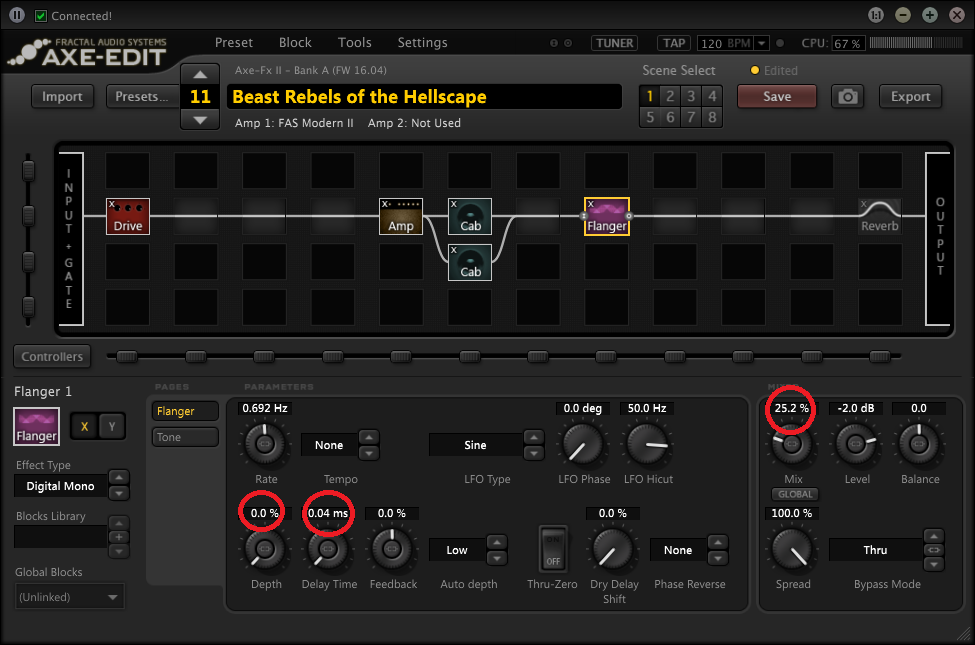This screenshot has width=975, height=645.
Task: Select the Amp block in grid
Action: 401,216
